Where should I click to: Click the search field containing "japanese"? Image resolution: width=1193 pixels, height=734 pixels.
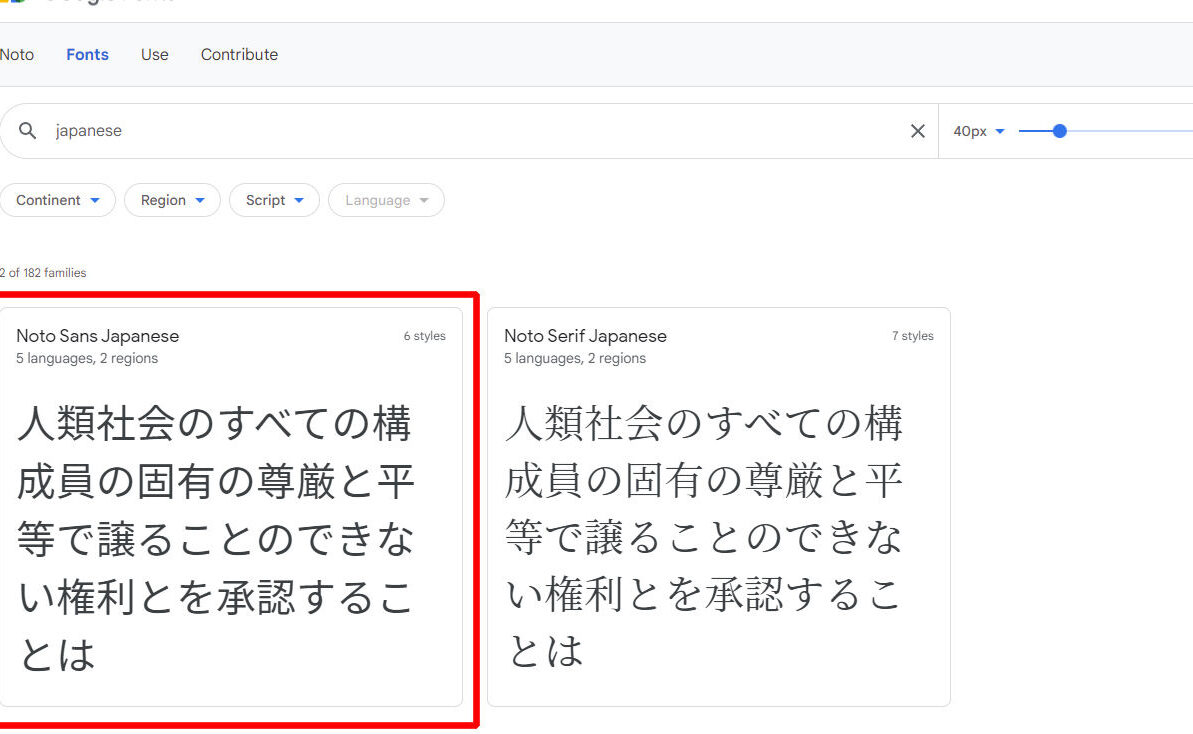tap(470, 131)
